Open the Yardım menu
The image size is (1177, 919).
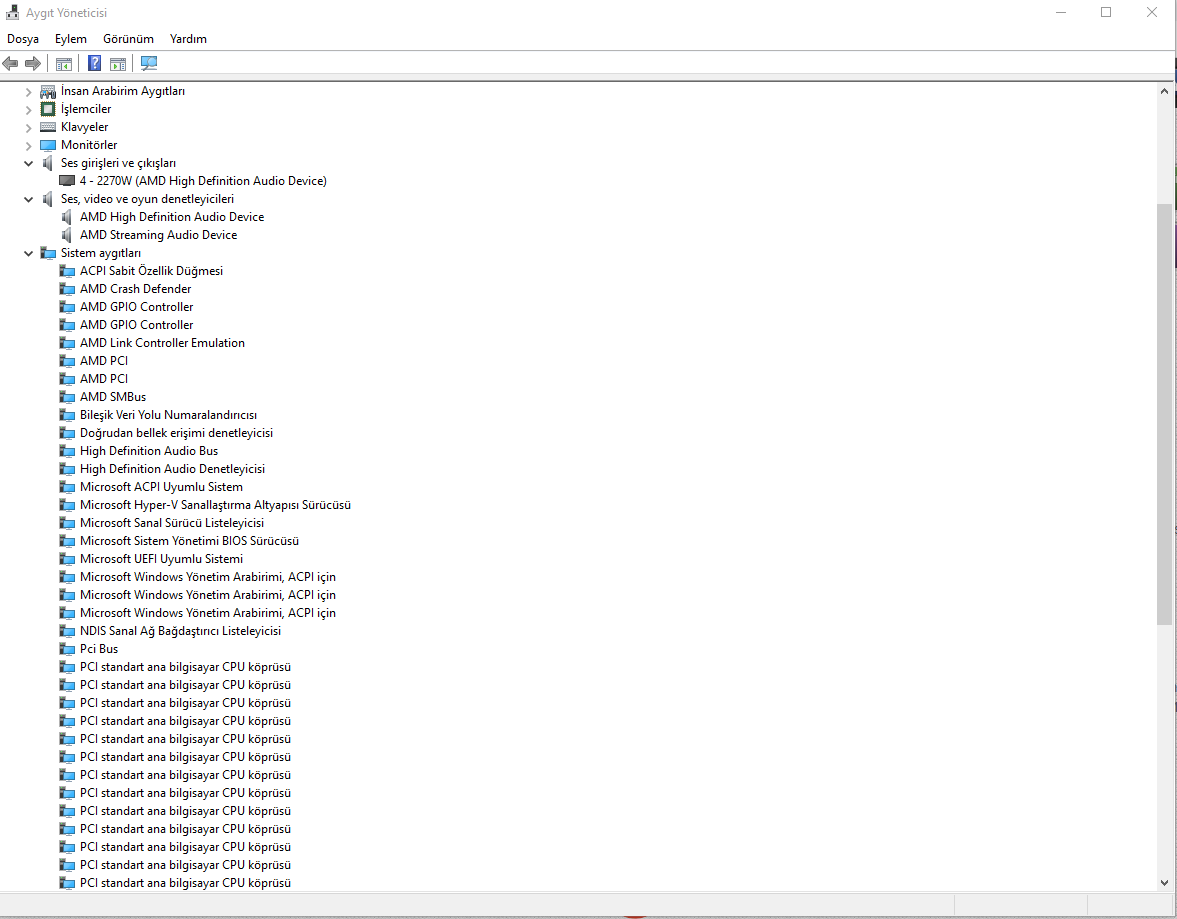tap(188, 39)
